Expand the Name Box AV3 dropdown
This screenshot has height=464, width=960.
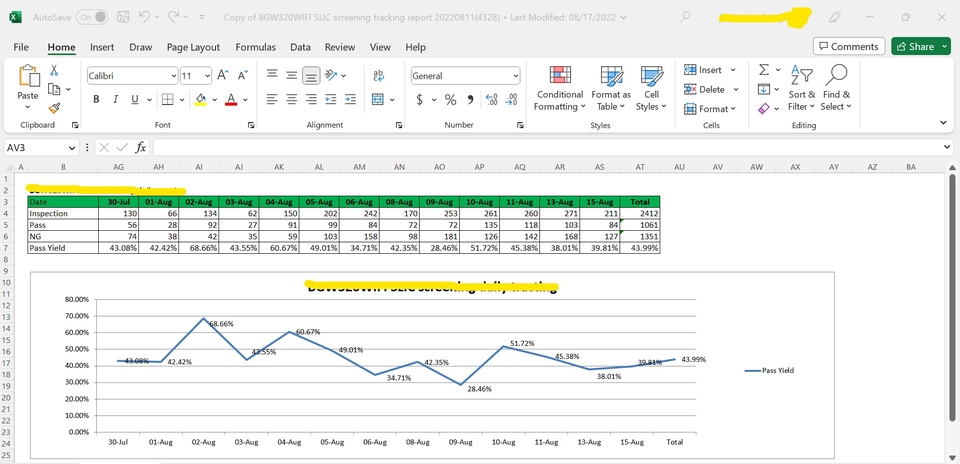[x=73, y=148]
